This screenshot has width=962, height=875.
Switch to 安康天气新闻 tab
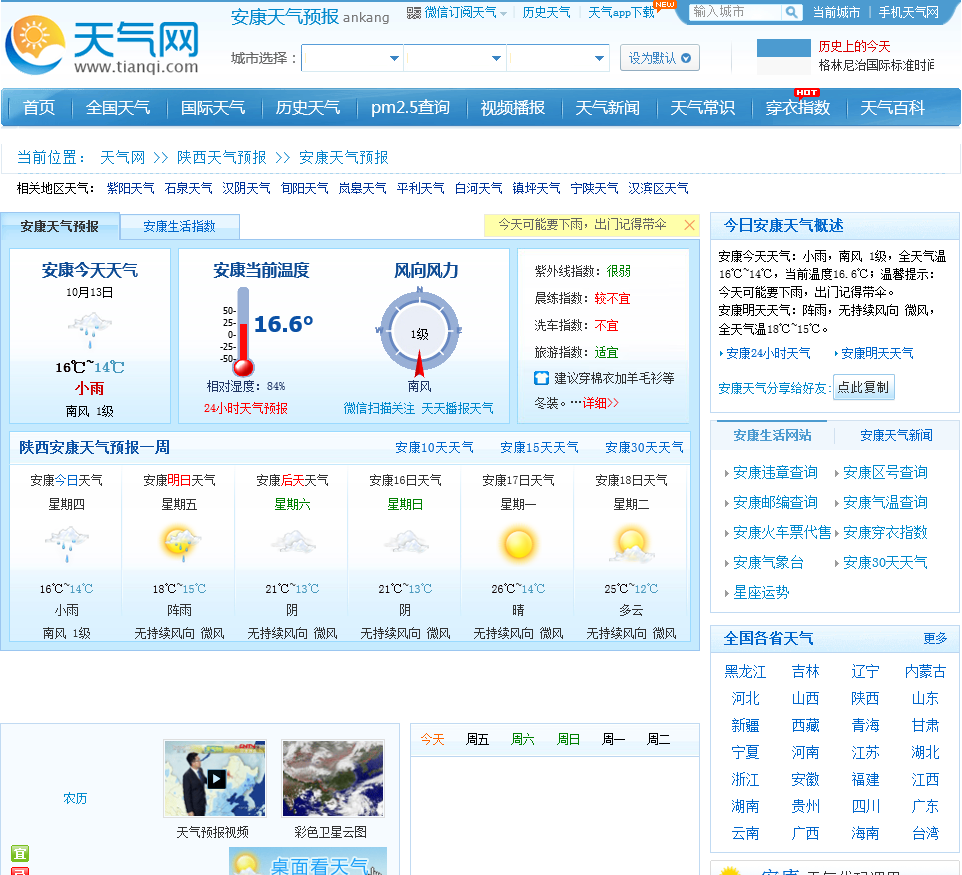coord(896,436)
